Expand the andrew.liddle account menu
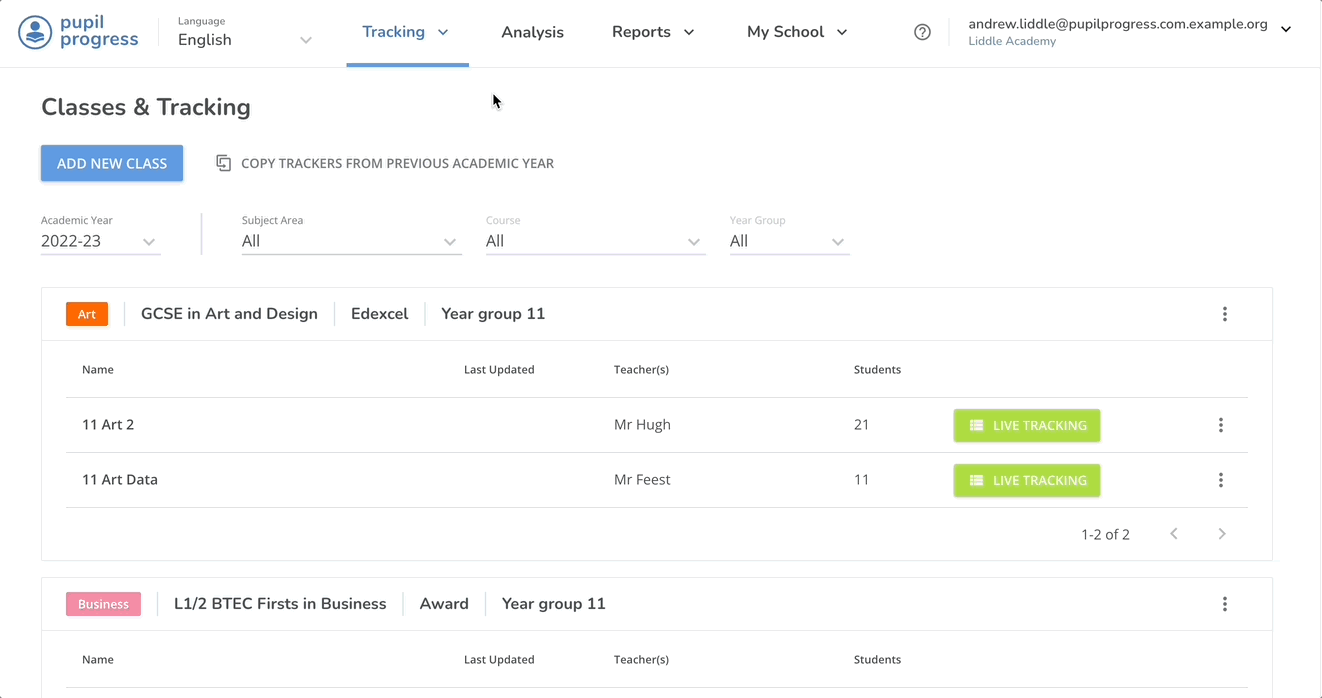Screen dimensions: 1322x698 click(x=1286, y=30)
